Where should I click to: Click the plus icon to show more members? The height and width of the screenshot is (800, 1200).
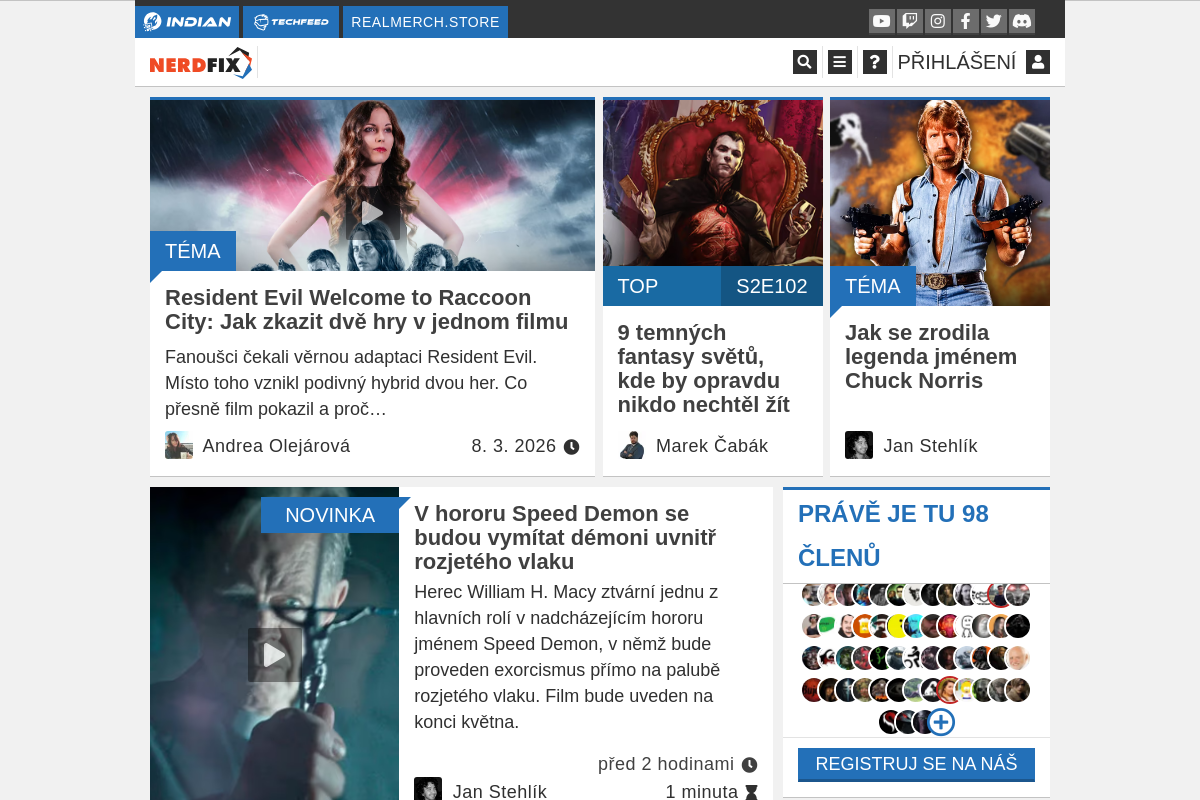pos(941,722)
